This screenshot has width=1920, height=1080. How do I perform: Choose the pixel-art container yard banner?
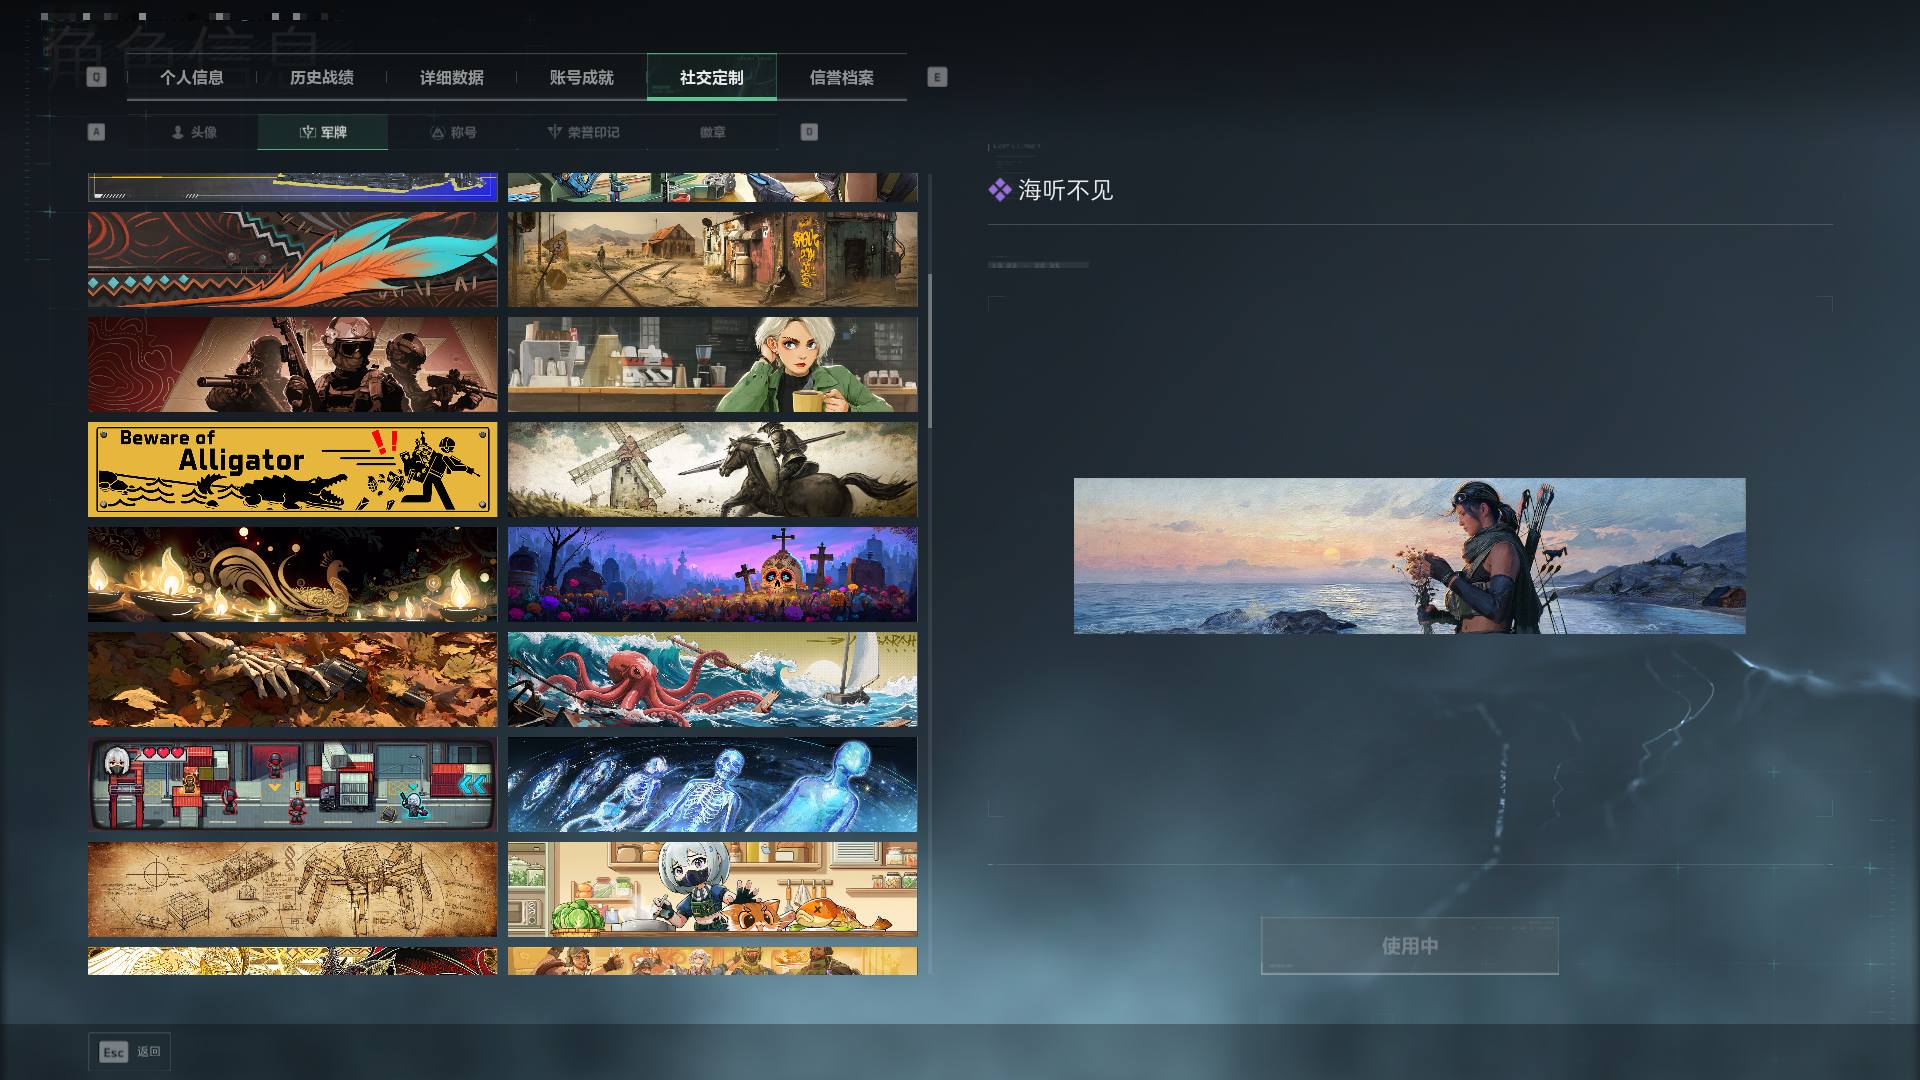[x=292, y=784]
